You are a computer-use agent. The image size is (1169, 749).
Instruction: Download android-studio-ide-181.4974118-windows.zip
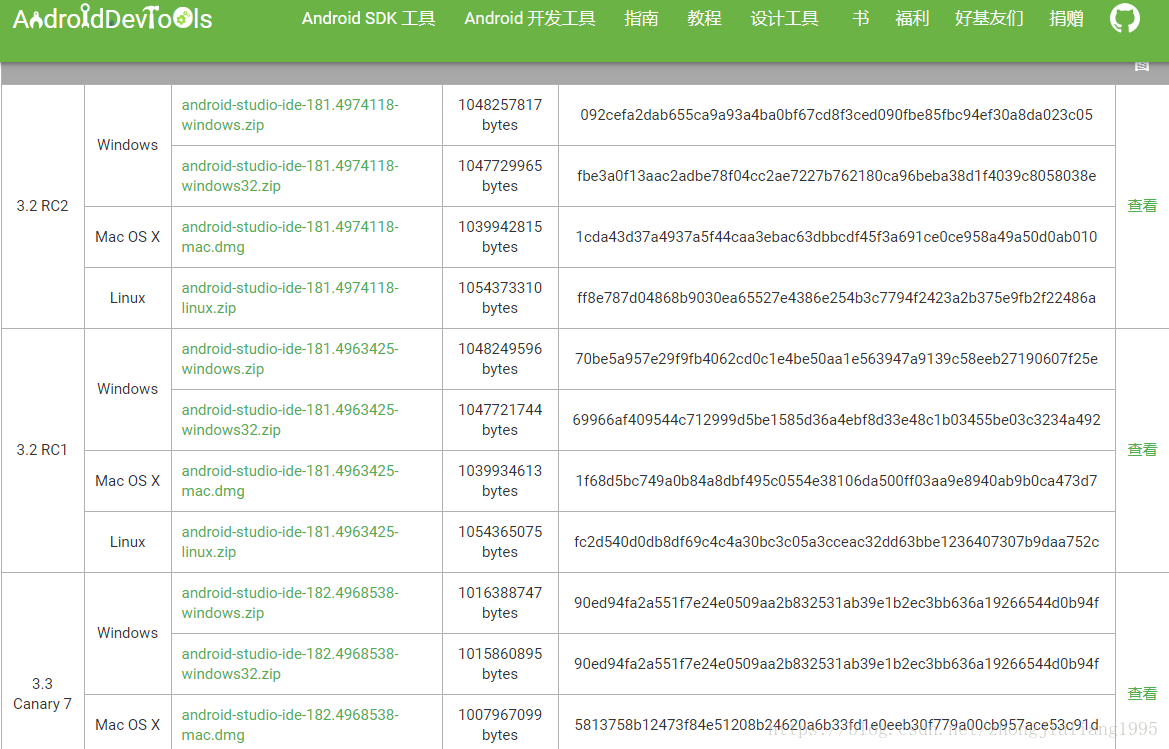290,115
